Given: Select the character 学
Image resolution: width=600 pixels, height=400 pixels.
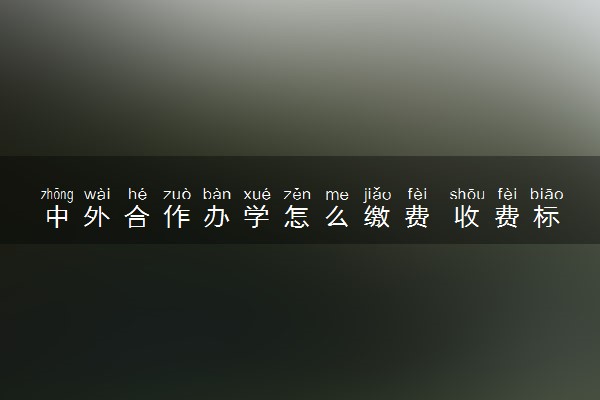Looking at the screenshot, I should (257, 217).
